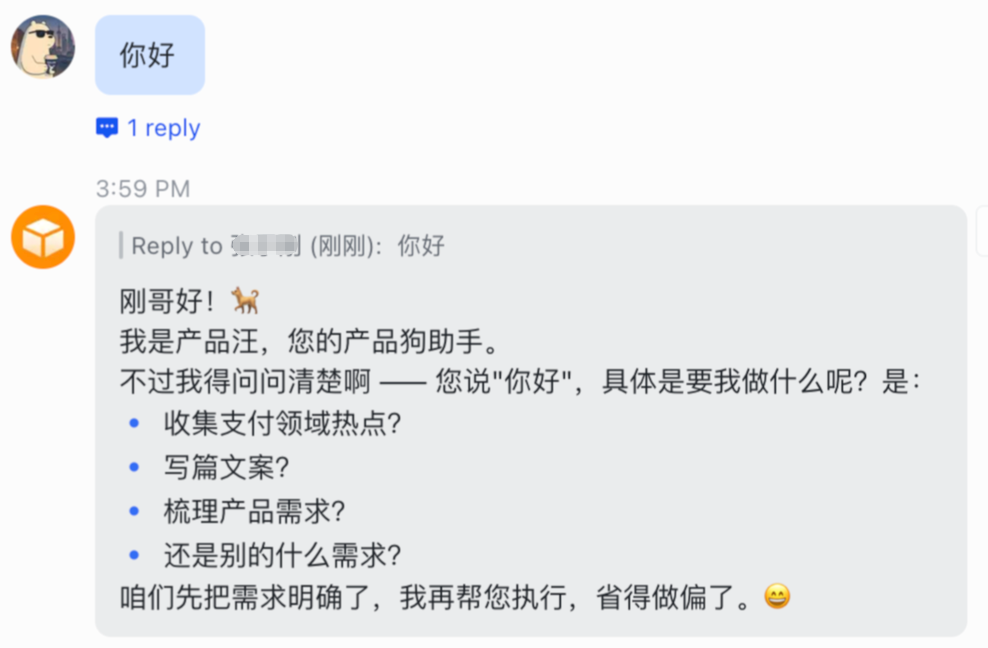Open the "1 reply" thread link

[x=163, y=128]
